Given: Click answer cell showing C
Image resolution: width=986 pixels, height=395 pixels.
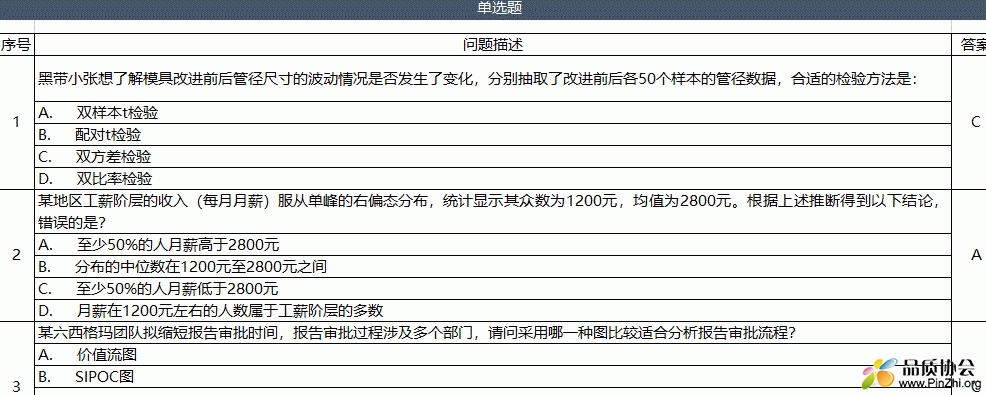Looking at the screenshot, I should tap(969, 122).
